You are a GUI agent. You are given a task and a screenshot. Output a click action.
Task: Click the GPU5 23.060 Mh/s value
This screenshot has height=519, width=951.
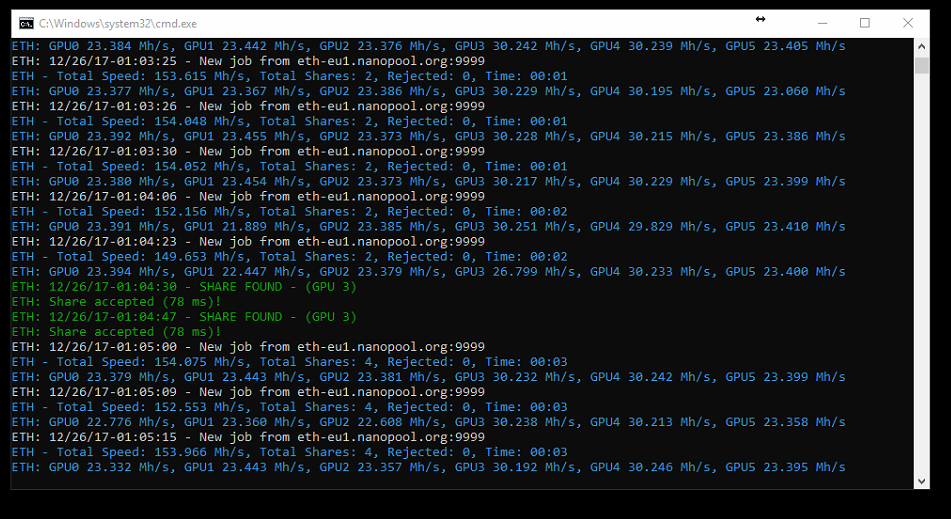click(x=785, y=91)
